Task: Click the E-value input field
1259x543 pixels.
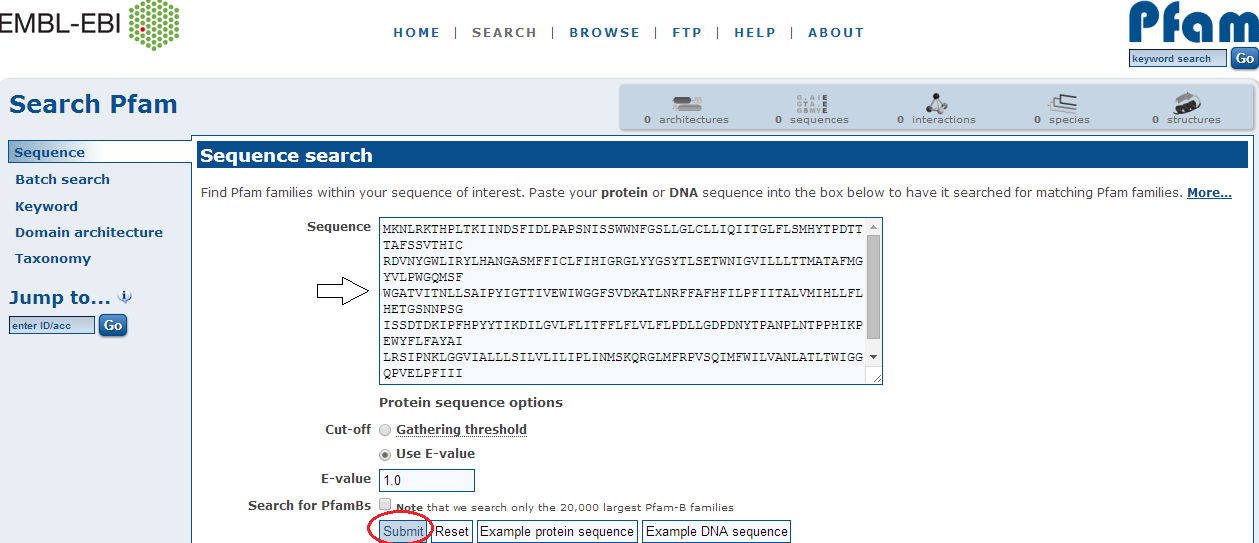Action: [x=426, y=480]
